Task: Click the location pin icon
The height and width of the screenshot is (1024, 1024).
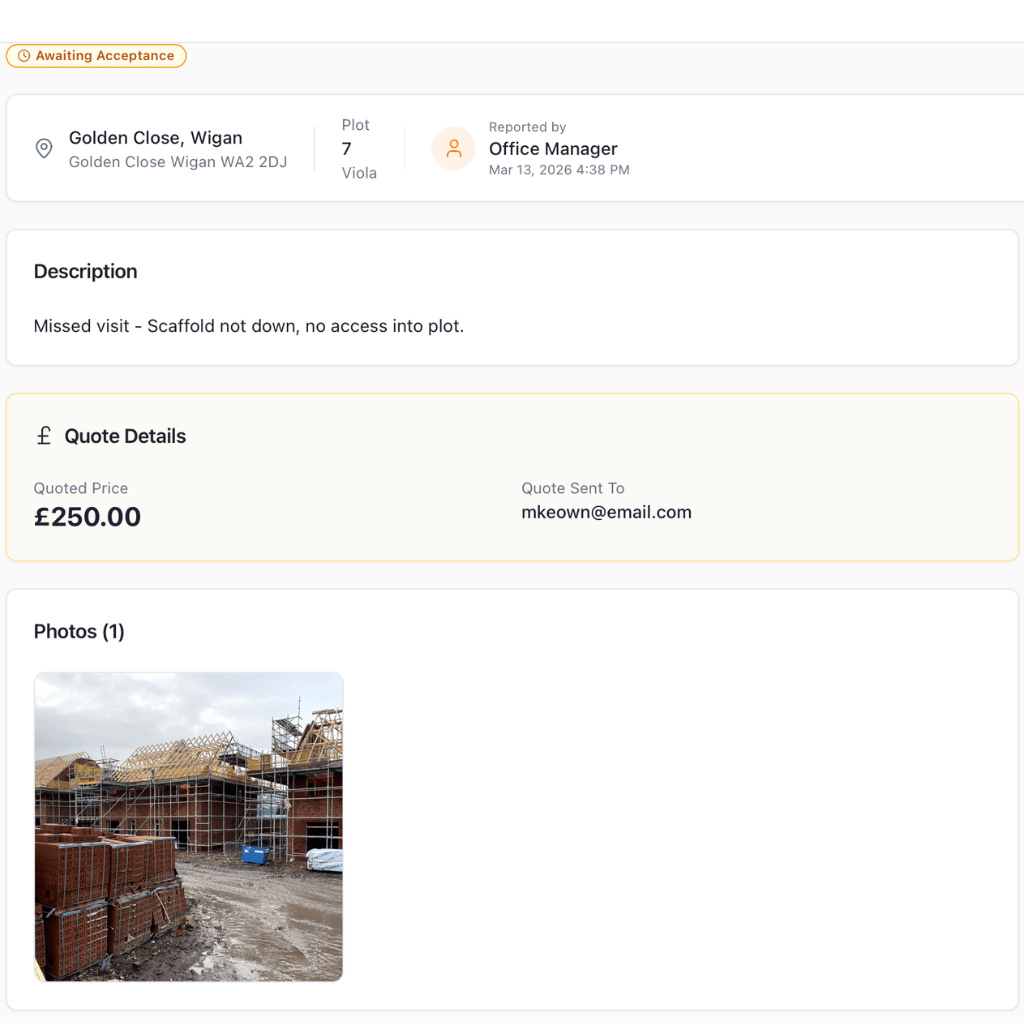Action: (x=44, y=148)
